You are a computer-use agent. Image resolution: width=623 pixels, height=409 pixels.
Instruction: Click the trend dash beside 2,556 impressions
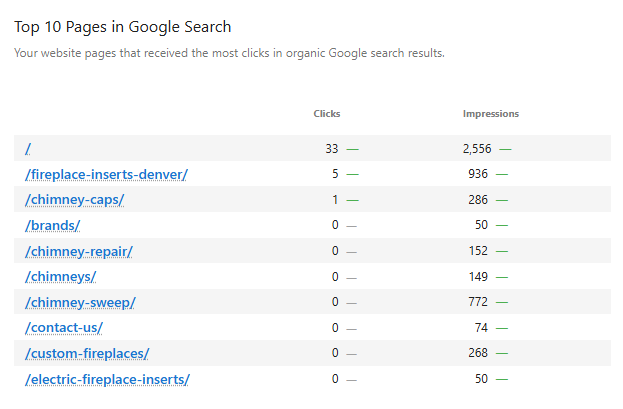pos(505,149)
